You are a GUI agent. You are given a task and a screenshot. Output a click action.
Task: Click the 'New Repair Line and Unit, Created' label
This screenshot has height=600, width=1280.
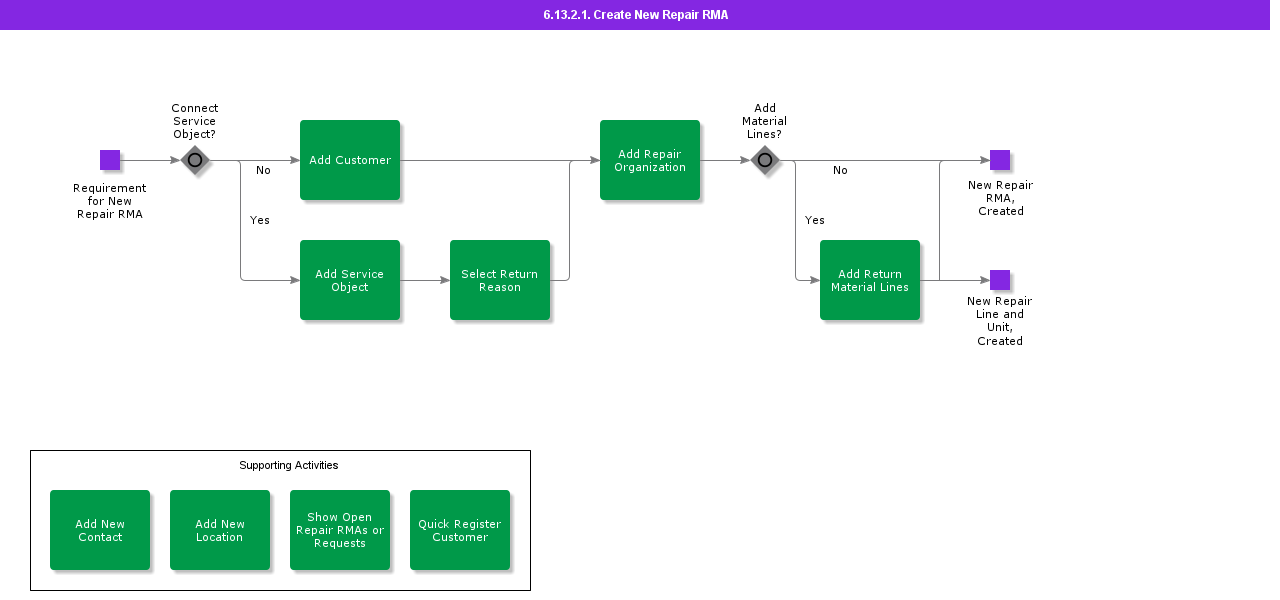[1000, 321]
